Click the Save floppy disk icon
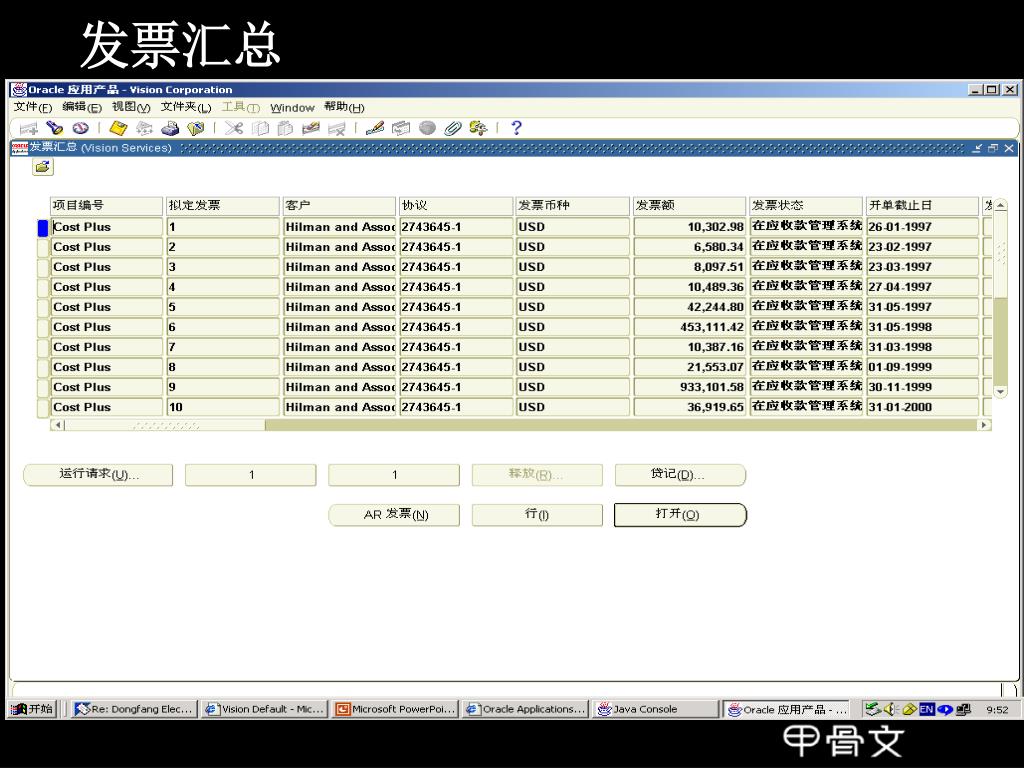 pos(118,128)
